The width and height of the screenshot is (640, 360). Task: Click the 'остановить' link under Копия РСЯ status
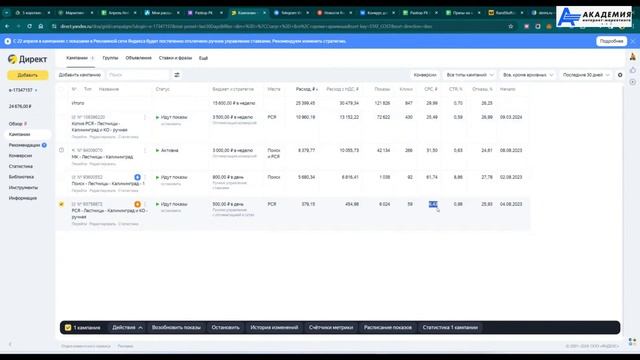[x=171, y=124]
